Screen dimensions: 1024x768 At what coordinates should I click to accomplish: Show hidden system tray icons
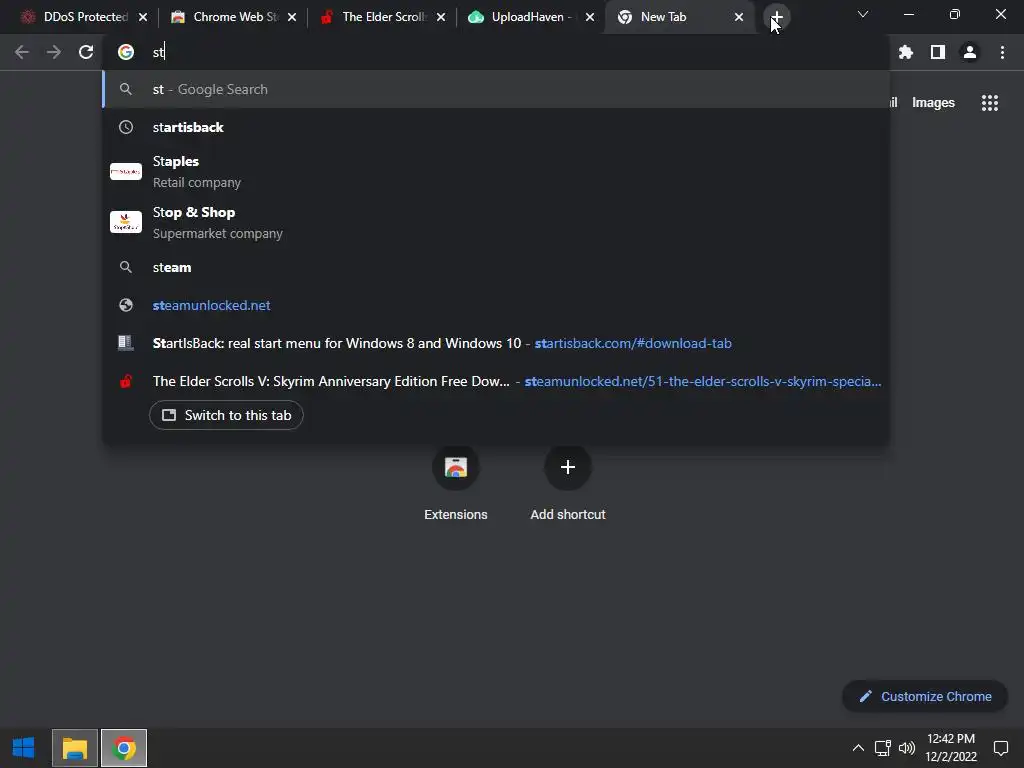click(x=858, y=748)
